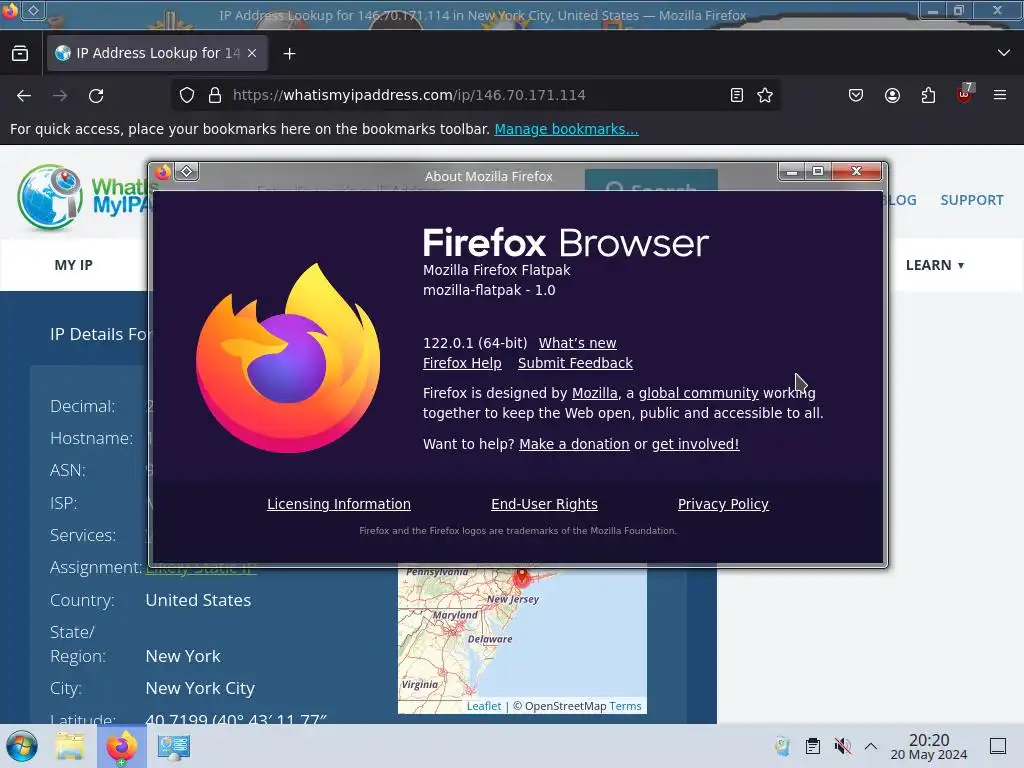Click the URL address bar field
1024x768 pixels.
(477, 95)
